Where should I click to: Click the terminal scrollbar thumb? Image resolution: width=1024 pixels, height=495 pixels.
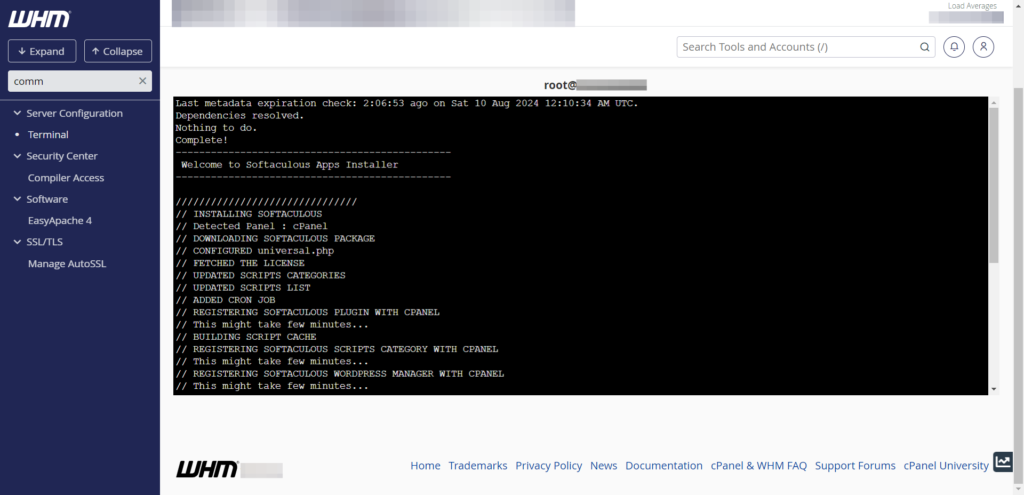tap(994, 185)
